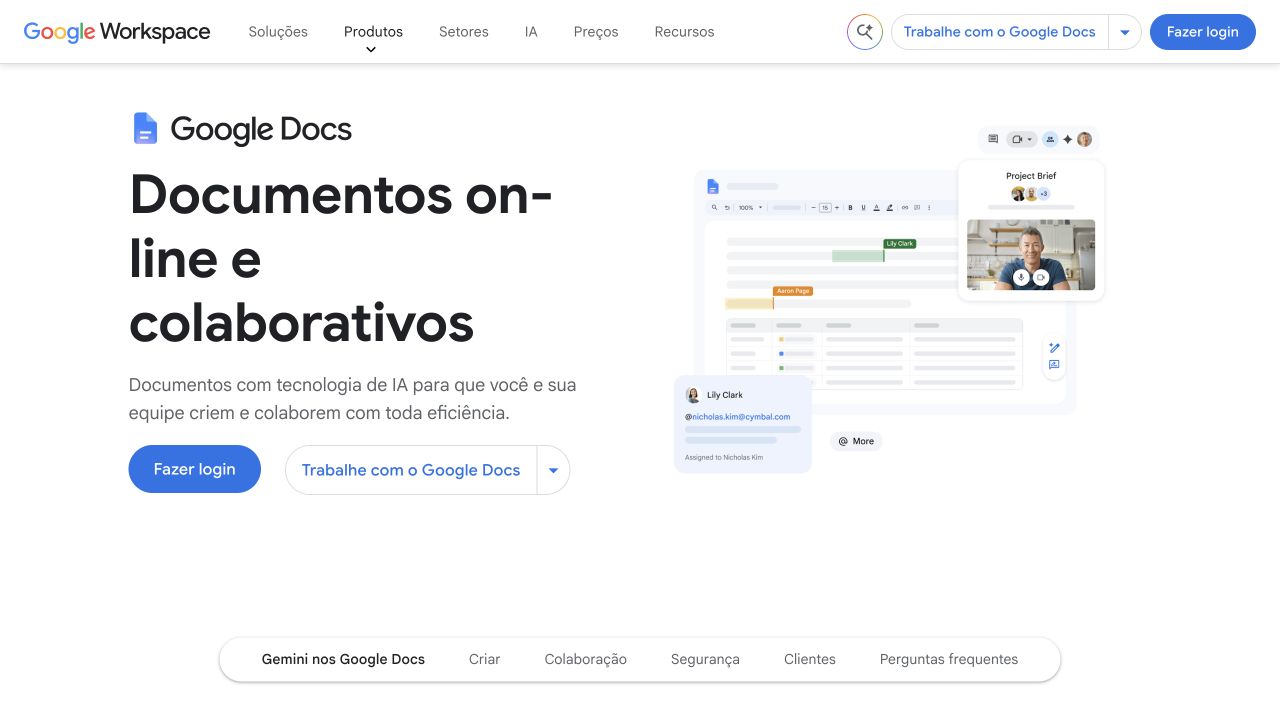The width and height of the screenshot is (1280, 720).
Task: Expand the Produtos menu chevron
Action: (371, 49)
